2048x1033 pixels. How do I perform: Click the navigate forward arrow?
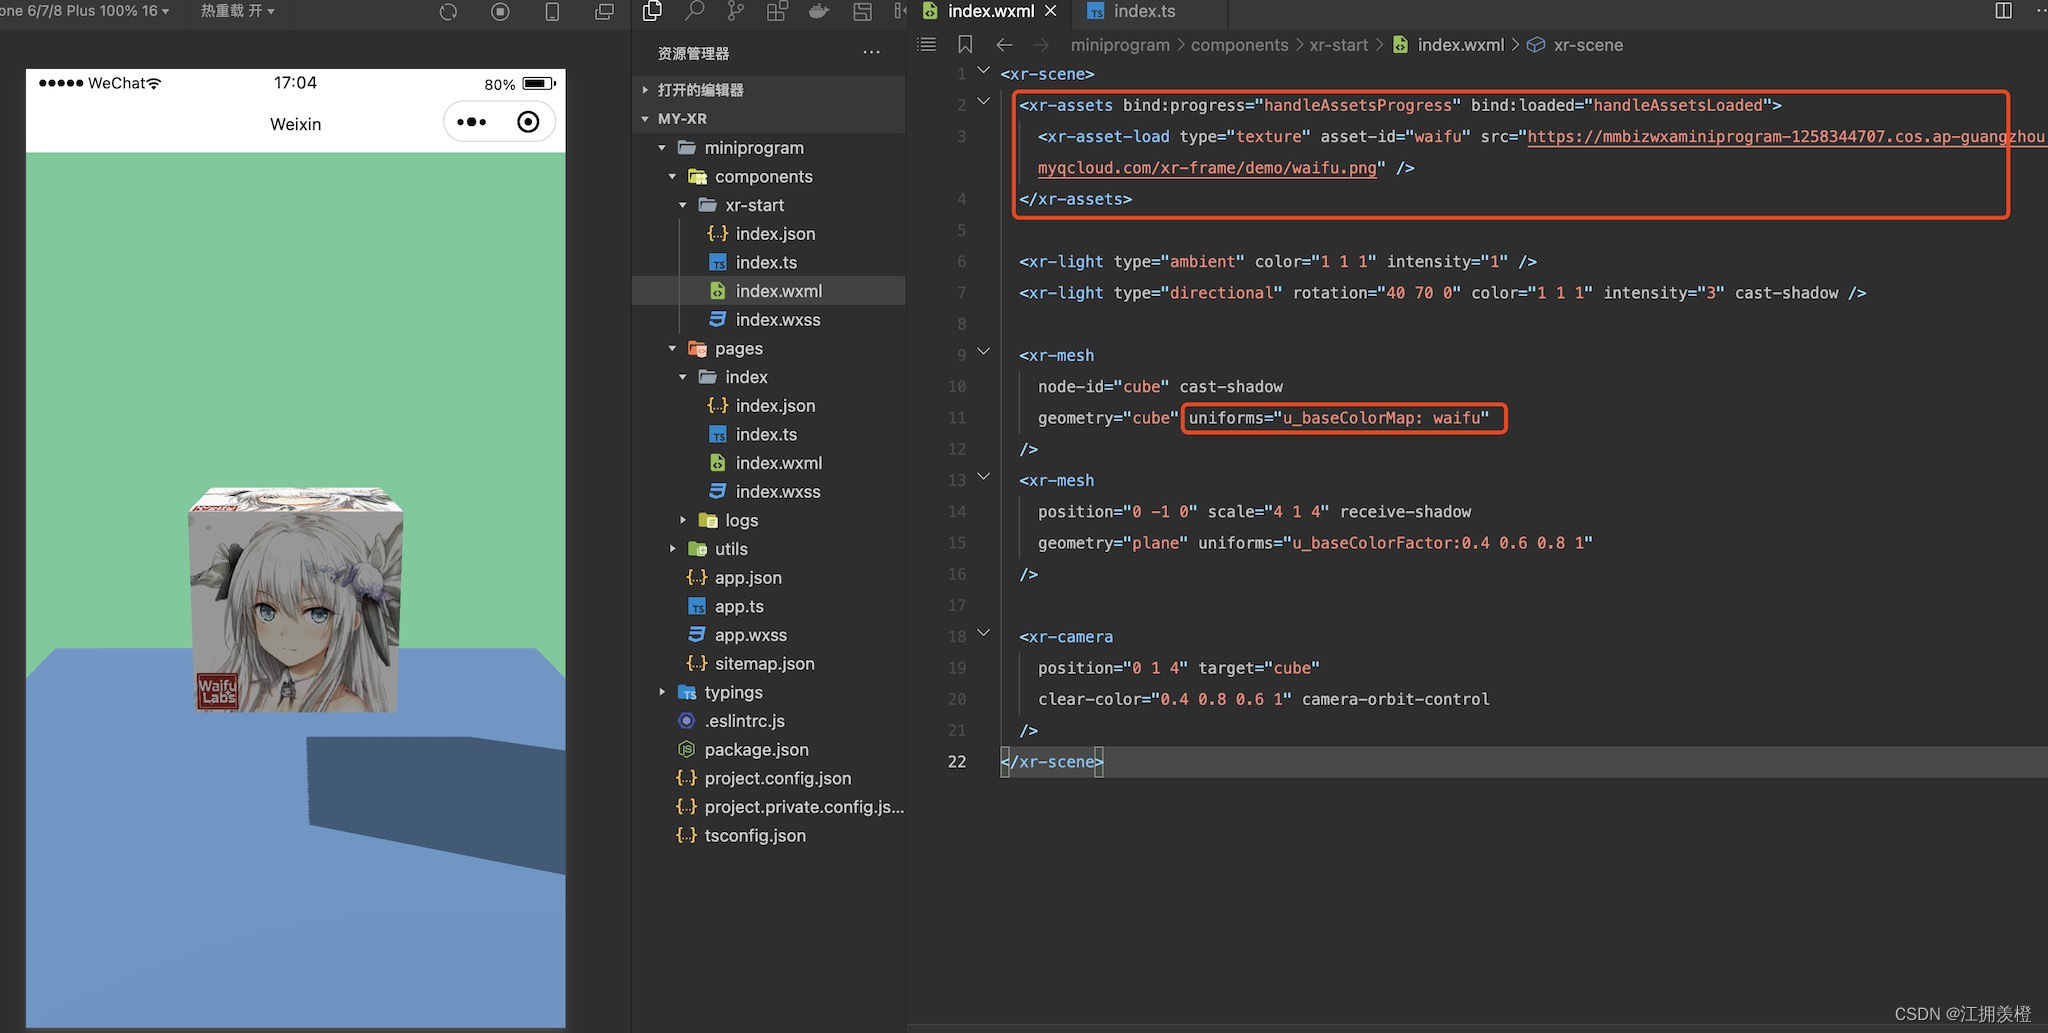(1041, 44)
